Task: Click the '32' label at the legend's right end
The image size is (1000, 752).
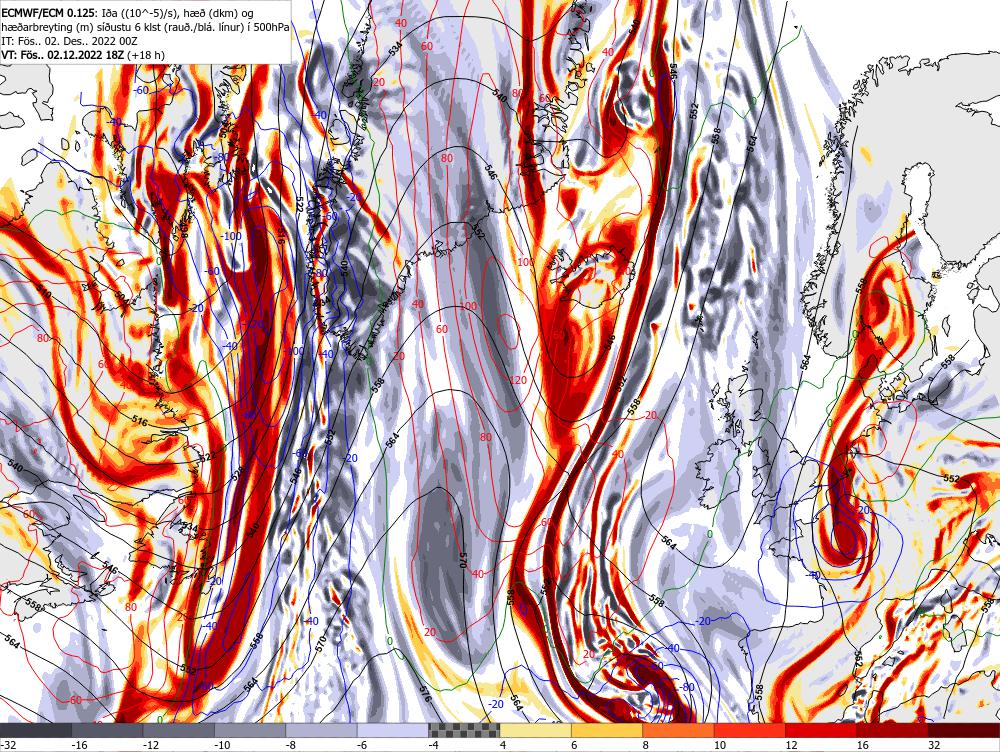Action: pyautogui.click(x=934, y=745)
